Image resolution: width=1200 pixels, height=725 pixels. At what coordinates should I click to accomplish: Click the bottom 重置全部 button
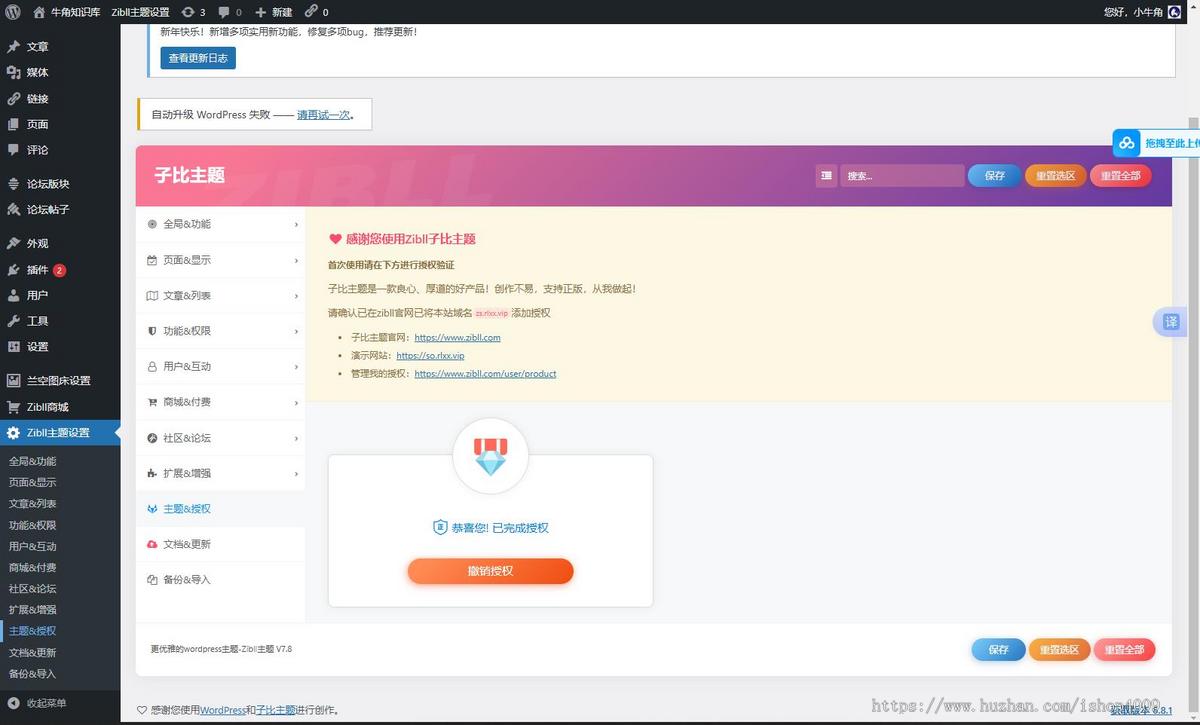click(x=1125, y=650)
